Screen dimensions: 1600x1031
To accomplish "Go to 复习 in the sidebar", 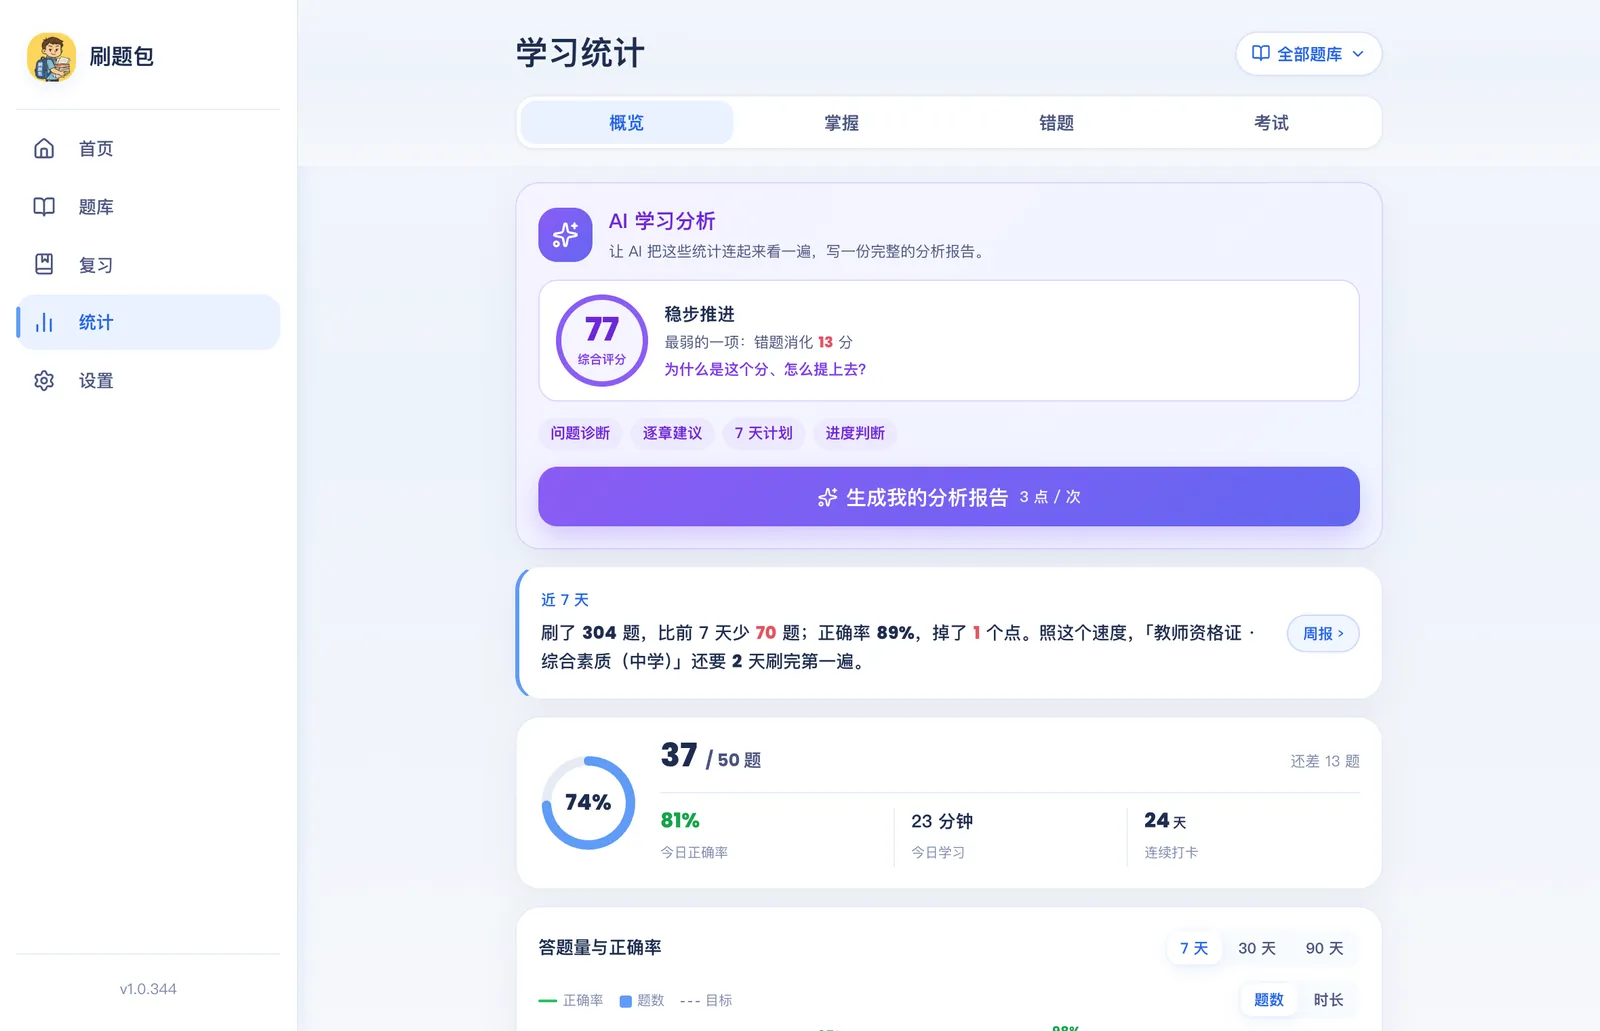I will pyautogui.click(x=148, y=265).
